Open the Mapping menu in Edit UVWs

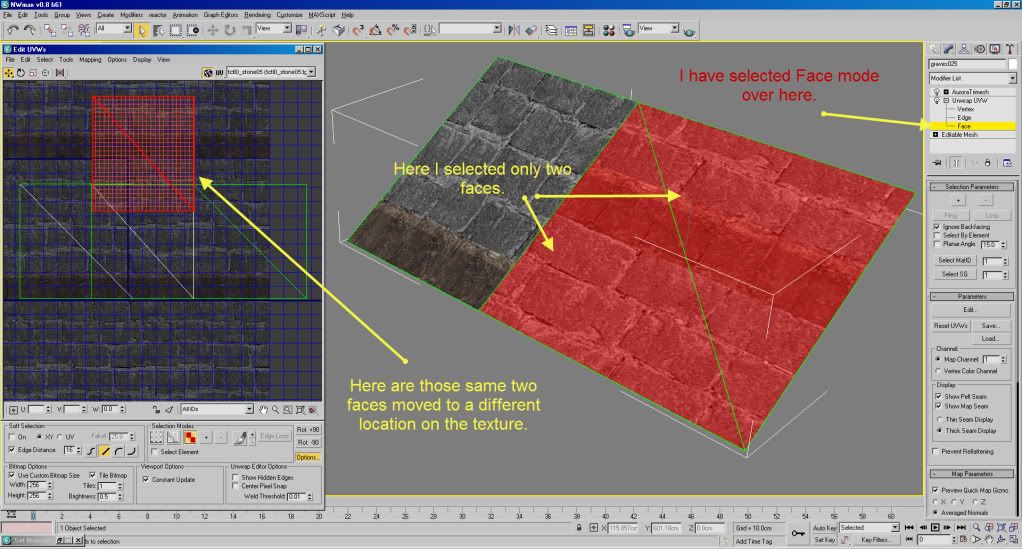[x=90, y=60]
